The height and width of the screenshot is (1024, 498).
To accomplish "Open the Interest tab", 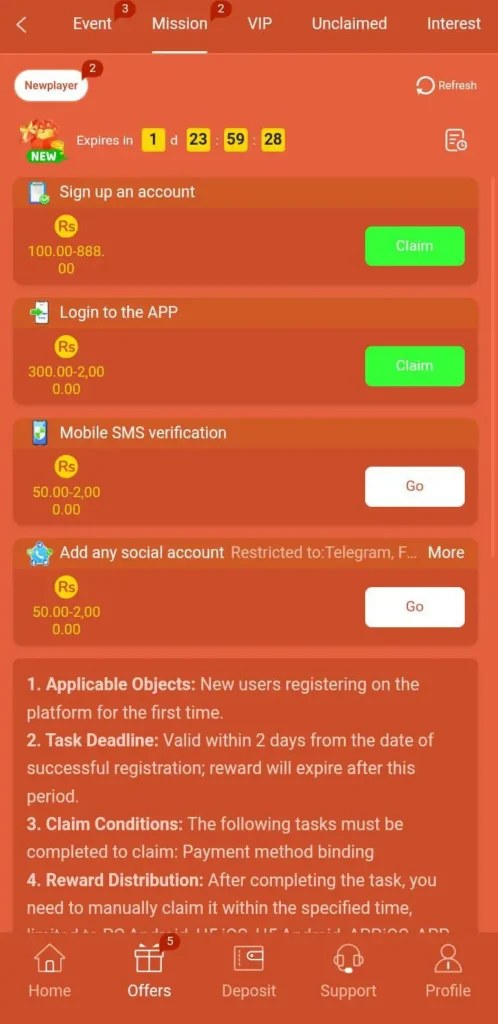I will pos(454,24).
